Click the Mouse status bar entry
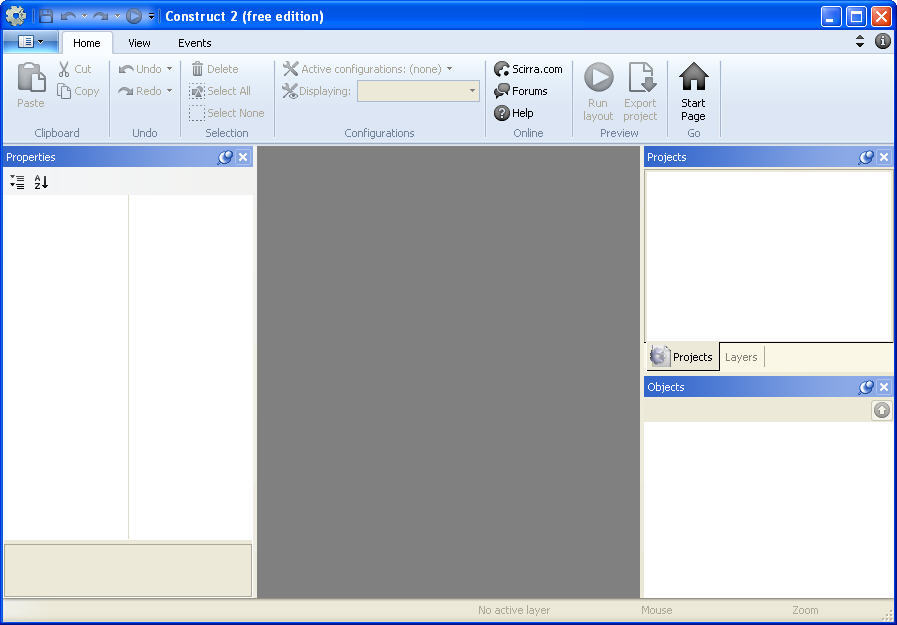The height and width of the screenshot is (625, 897). tap(657, 611)
